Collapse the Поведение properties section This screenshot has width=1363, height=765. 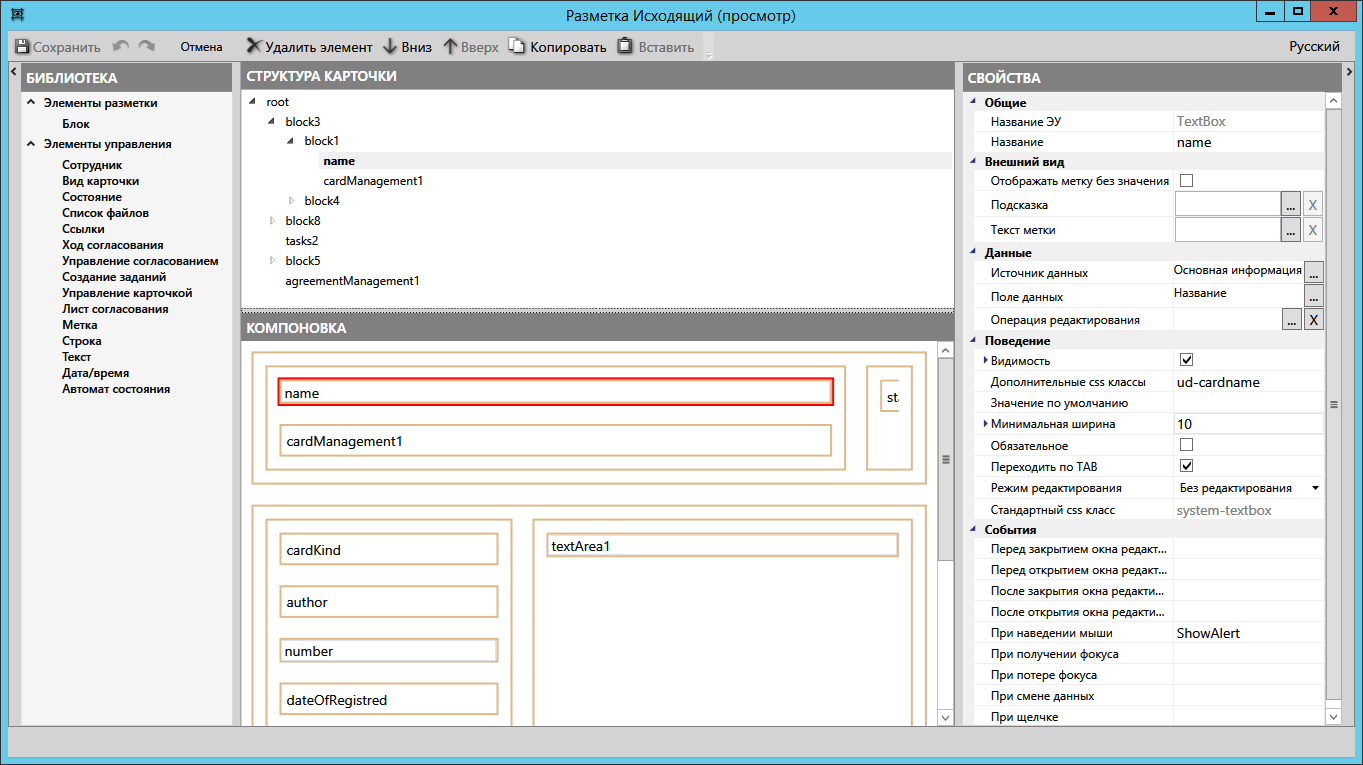972,341
